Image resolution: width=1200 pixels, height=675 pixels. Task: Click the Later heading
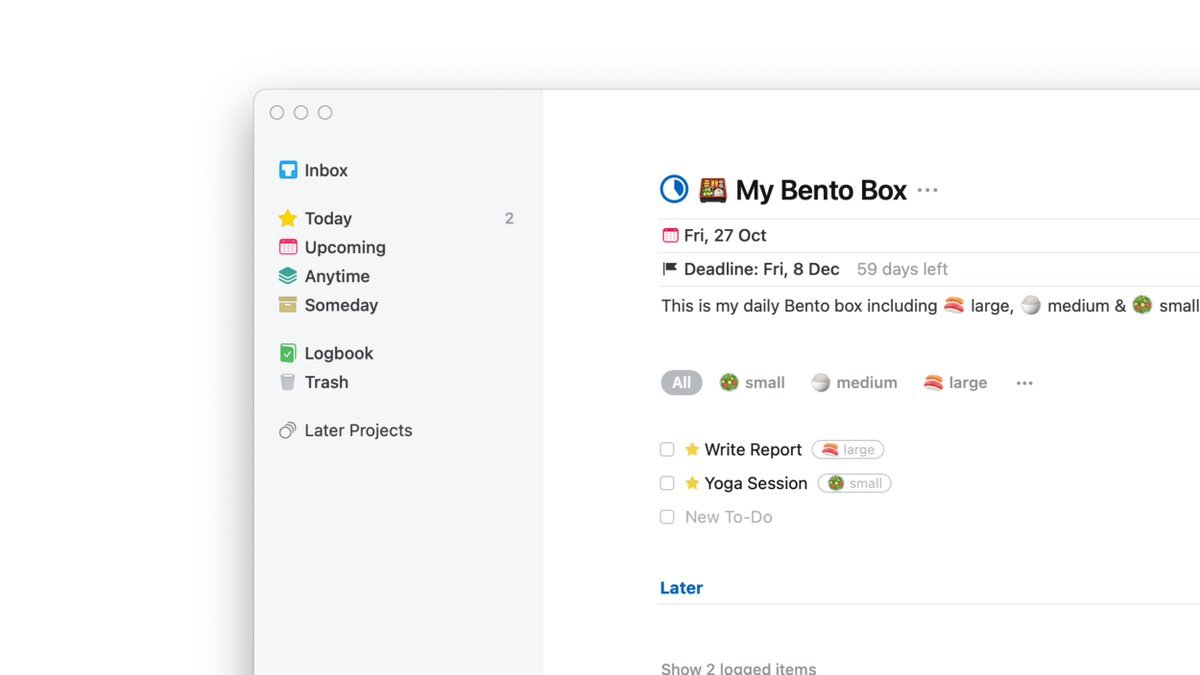pyautogui.click(x=681, y=588)
